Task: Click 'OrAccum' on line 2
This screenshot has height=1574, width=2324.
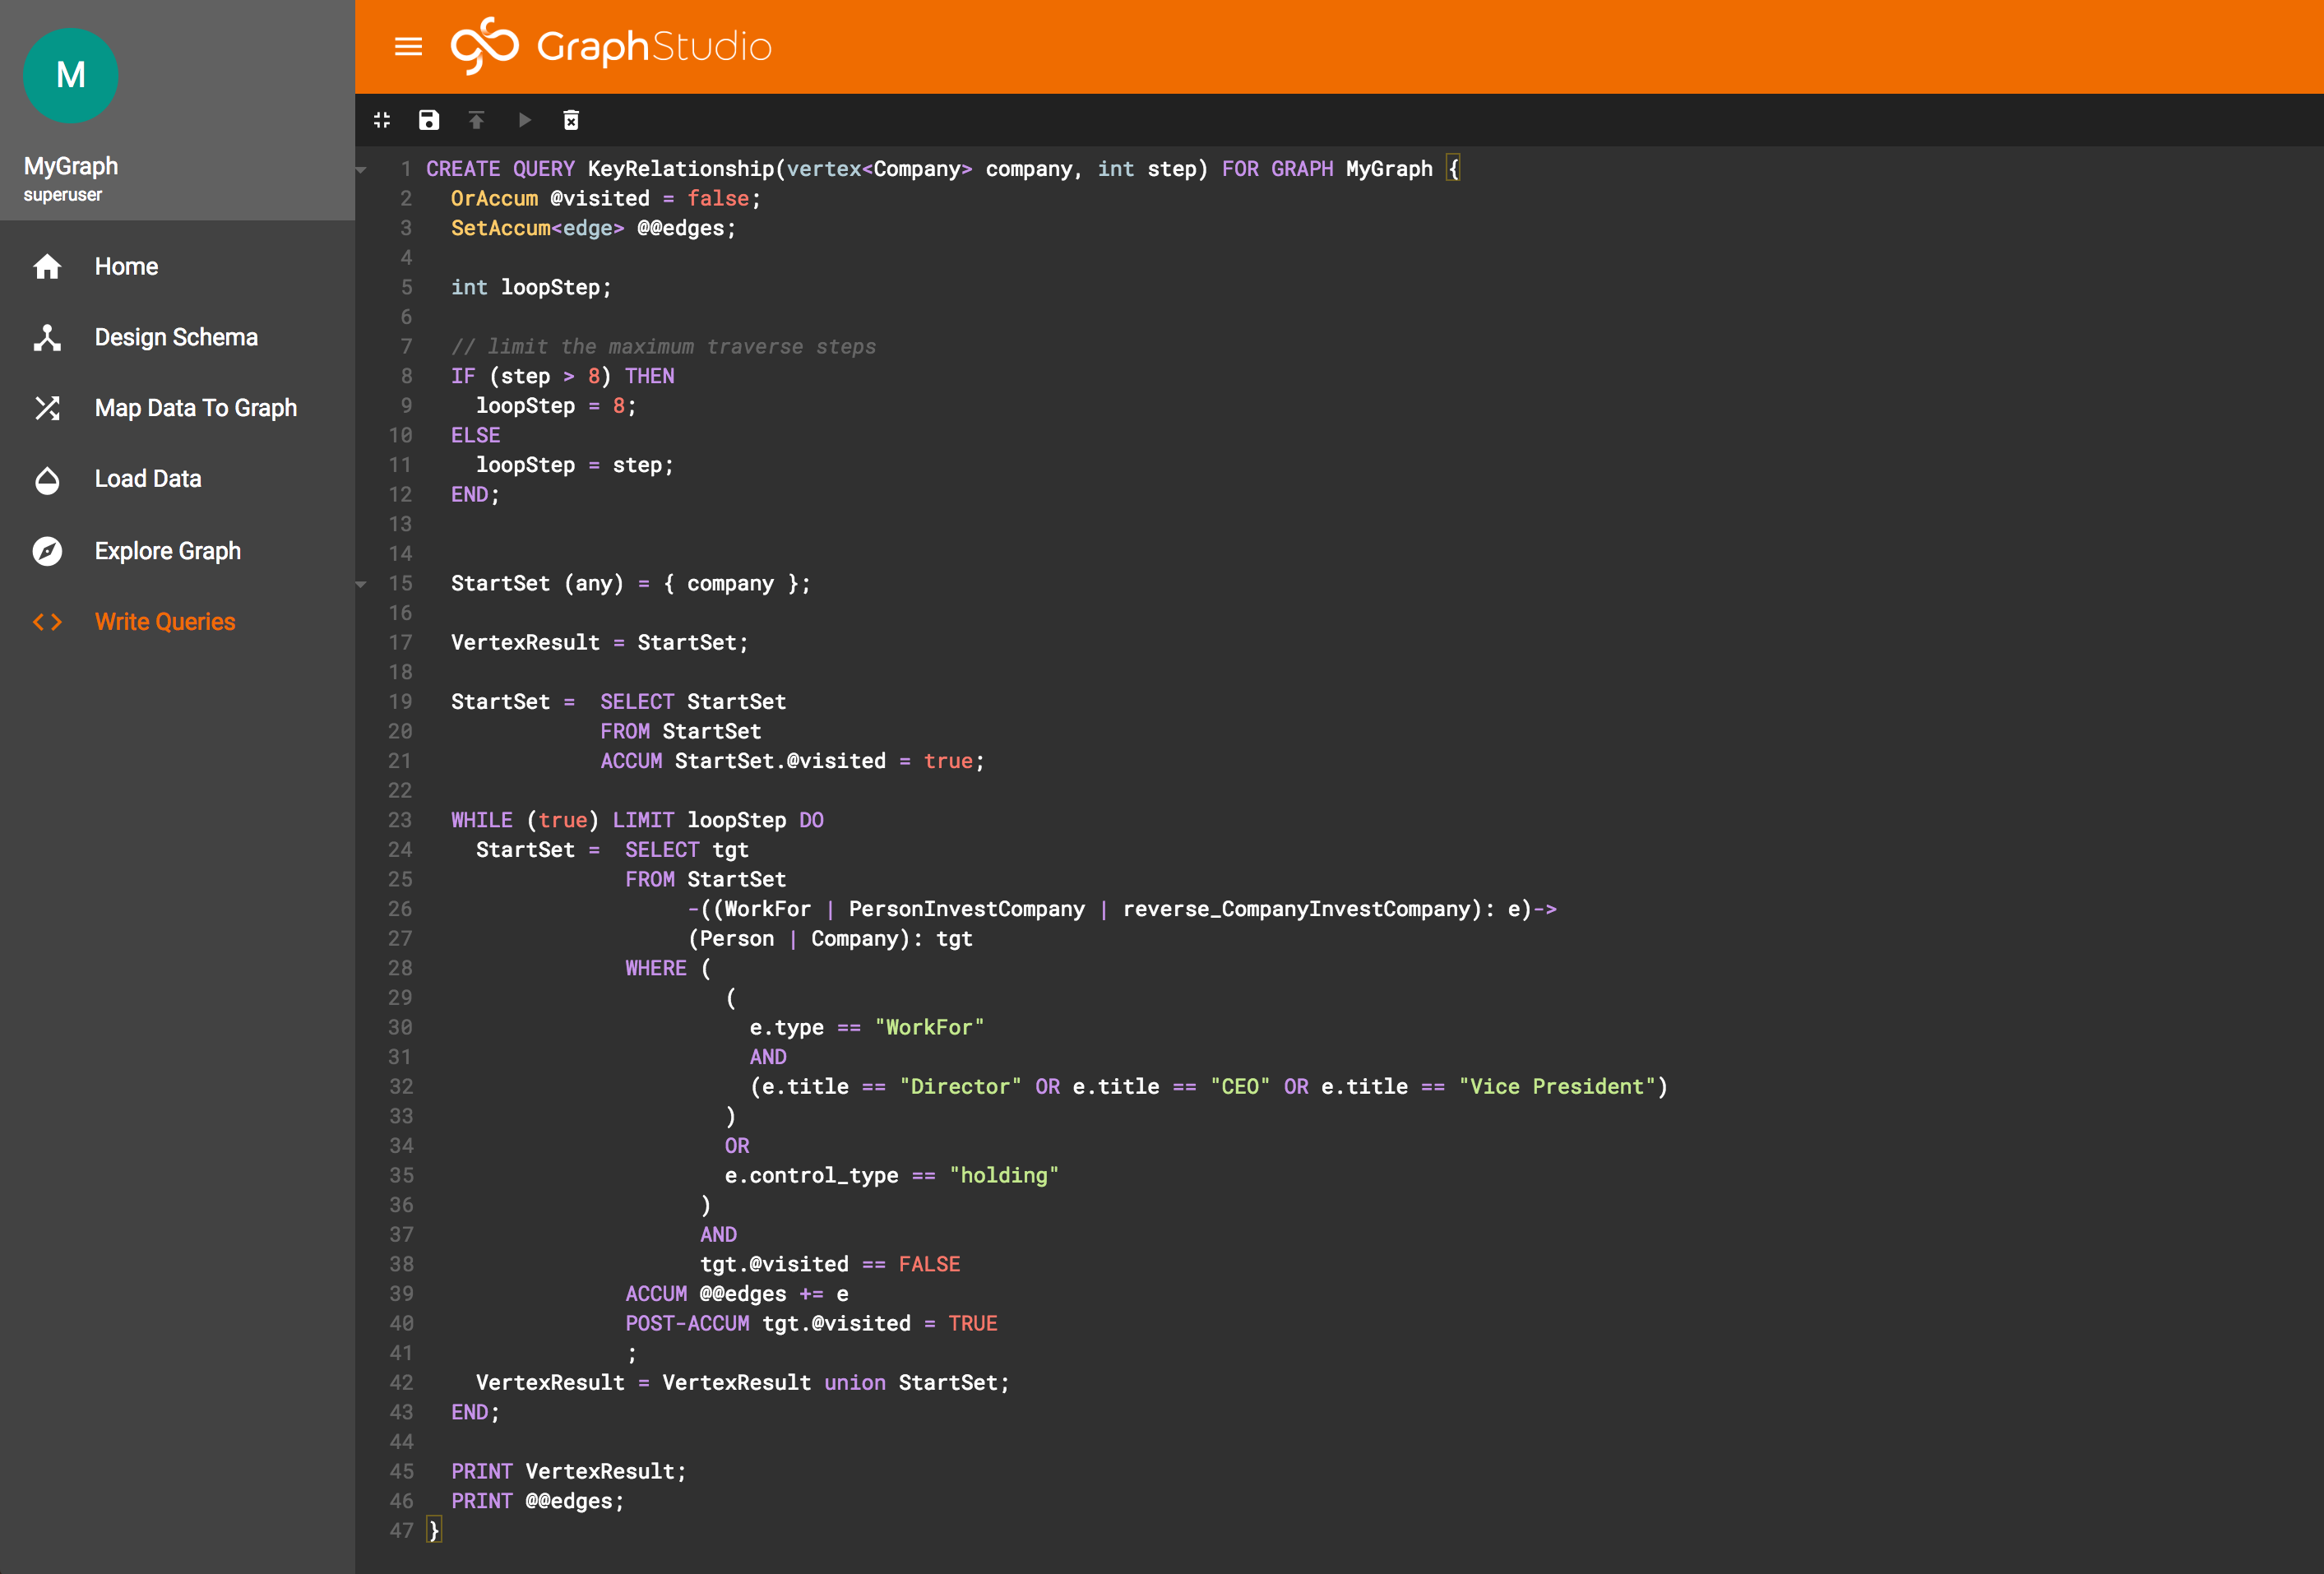Action: pos(494,198)
